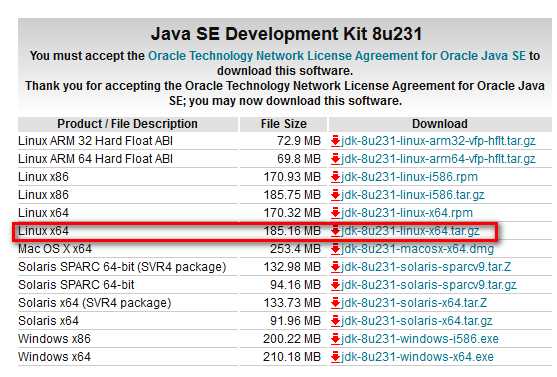Click the 185.16 MB file size
Image resolution: width=557 pixels, height=377 pixels.
point(292,231)
